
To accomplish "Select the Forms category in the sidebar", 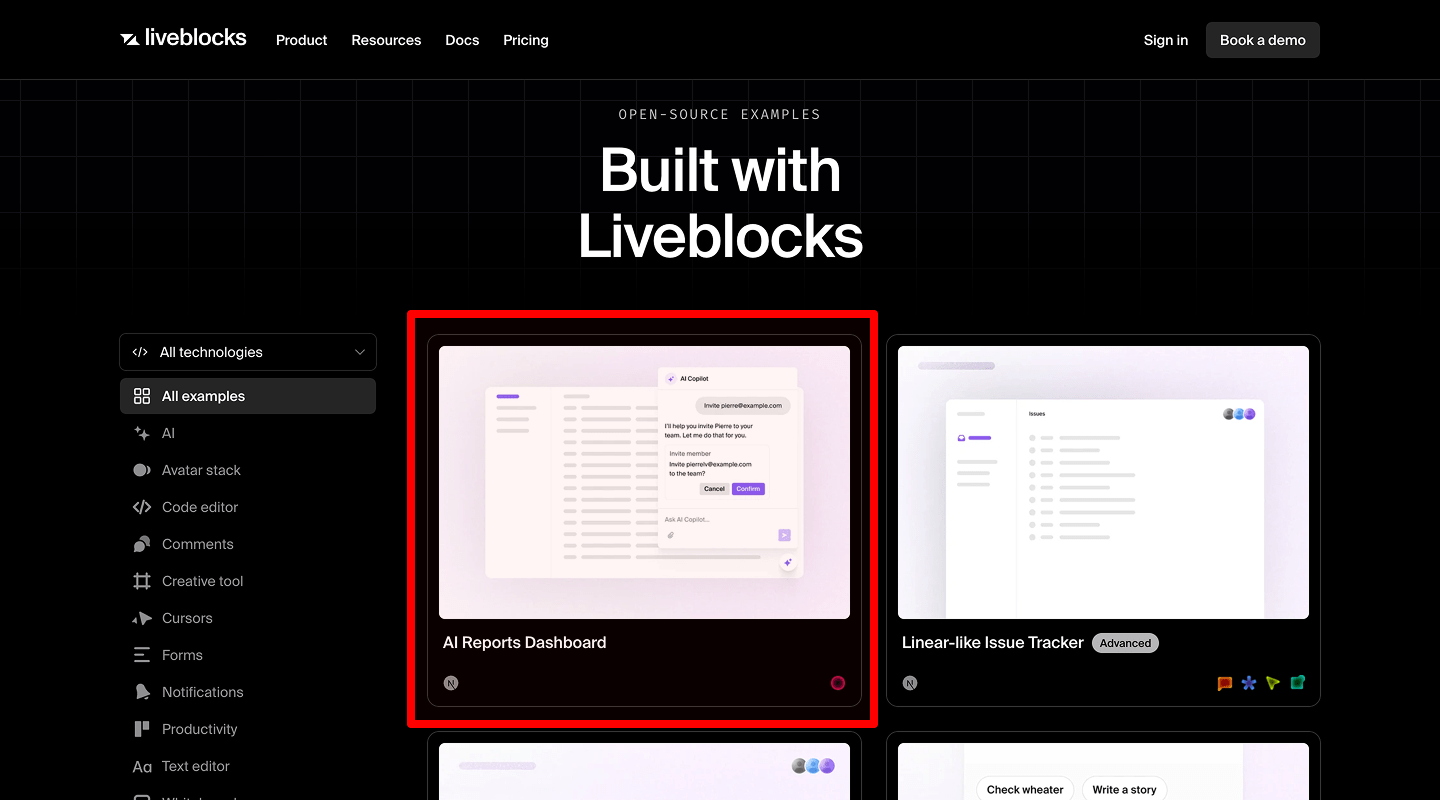I will coord(184,655).
